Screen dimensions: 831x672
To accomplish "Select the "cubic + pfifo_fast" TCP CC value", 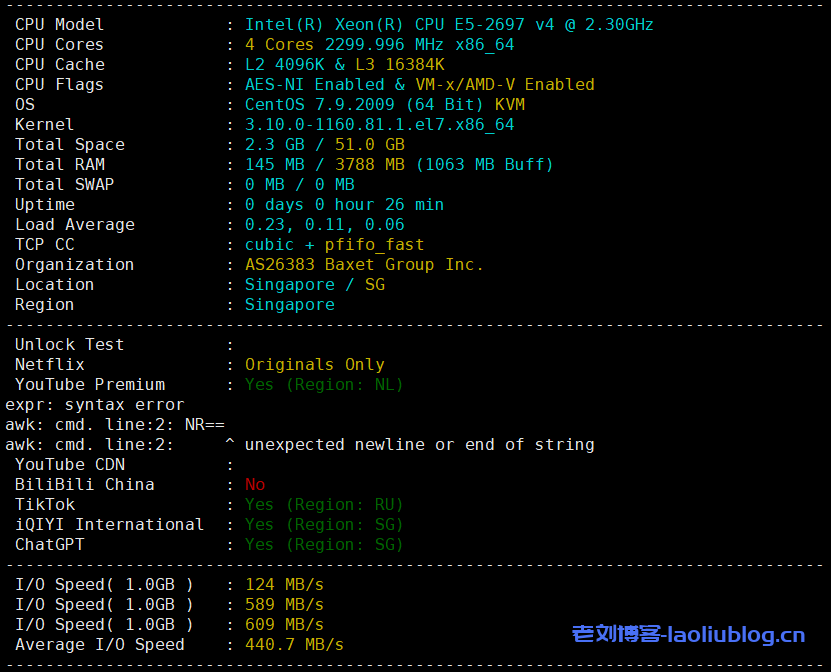I will click(334, 244).
